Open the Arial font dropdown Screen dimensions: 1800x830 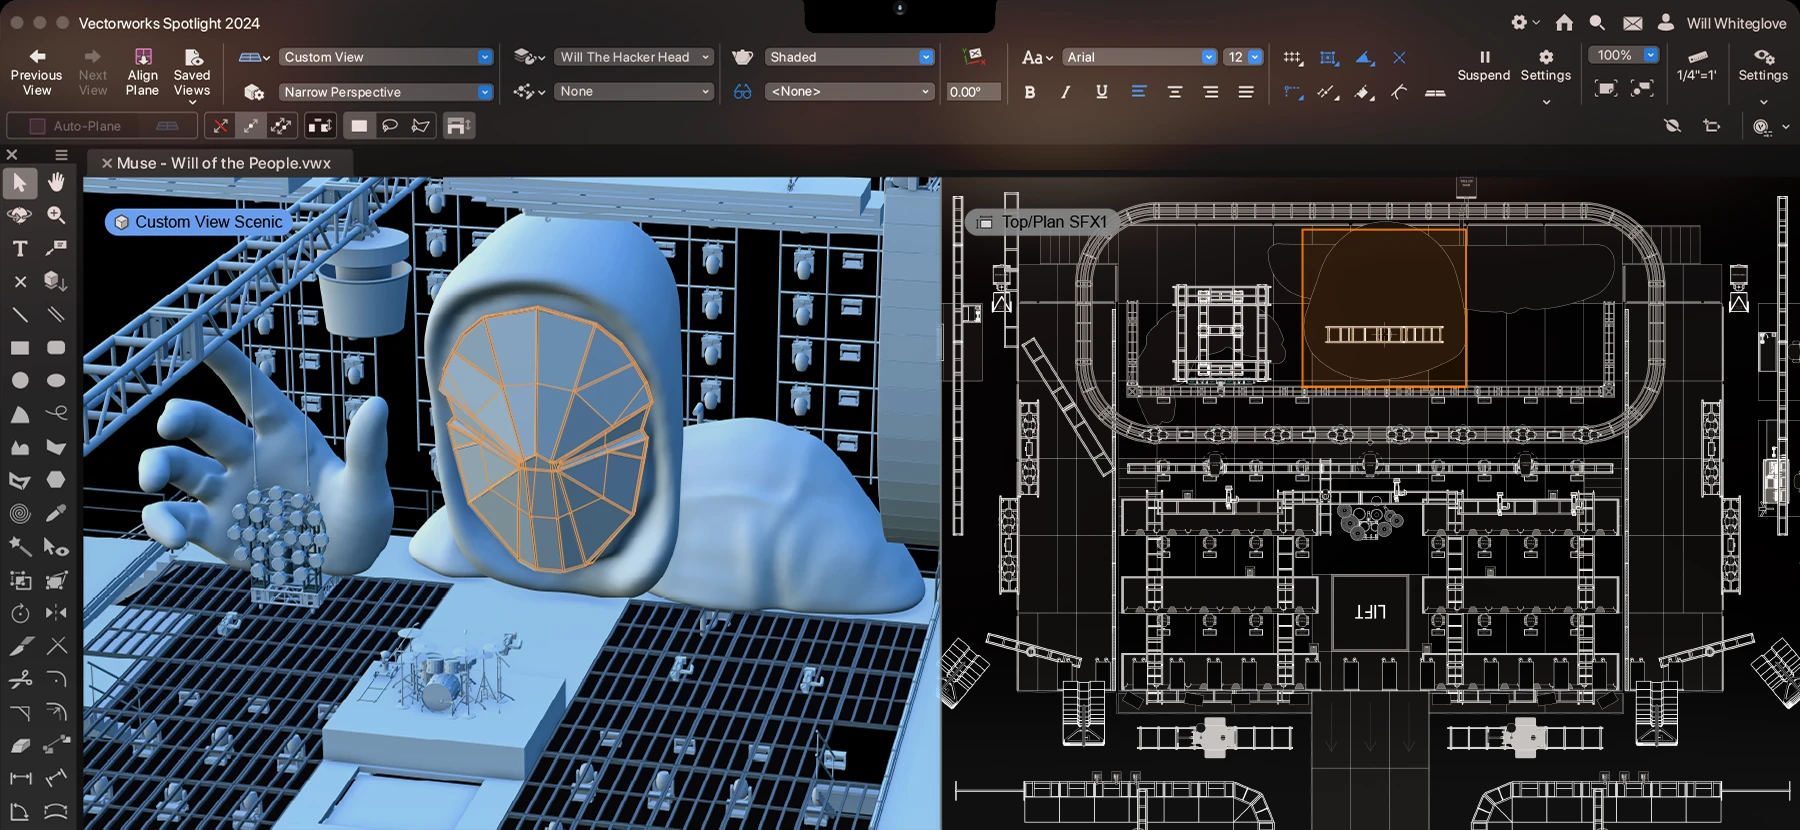[x=1139, y=57]
